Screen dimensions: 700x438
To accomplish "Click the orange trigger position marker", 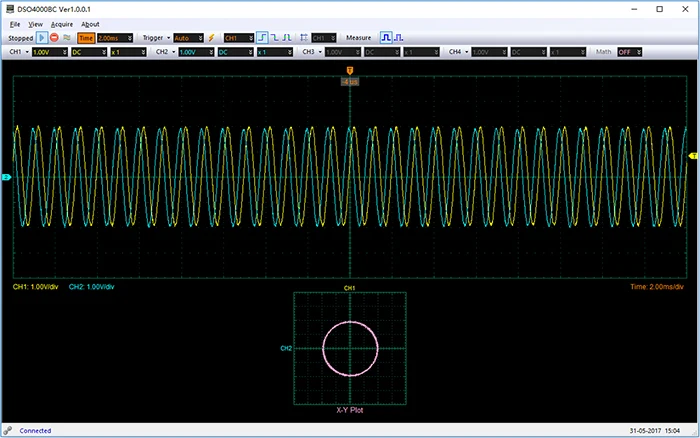I will 349,69.
